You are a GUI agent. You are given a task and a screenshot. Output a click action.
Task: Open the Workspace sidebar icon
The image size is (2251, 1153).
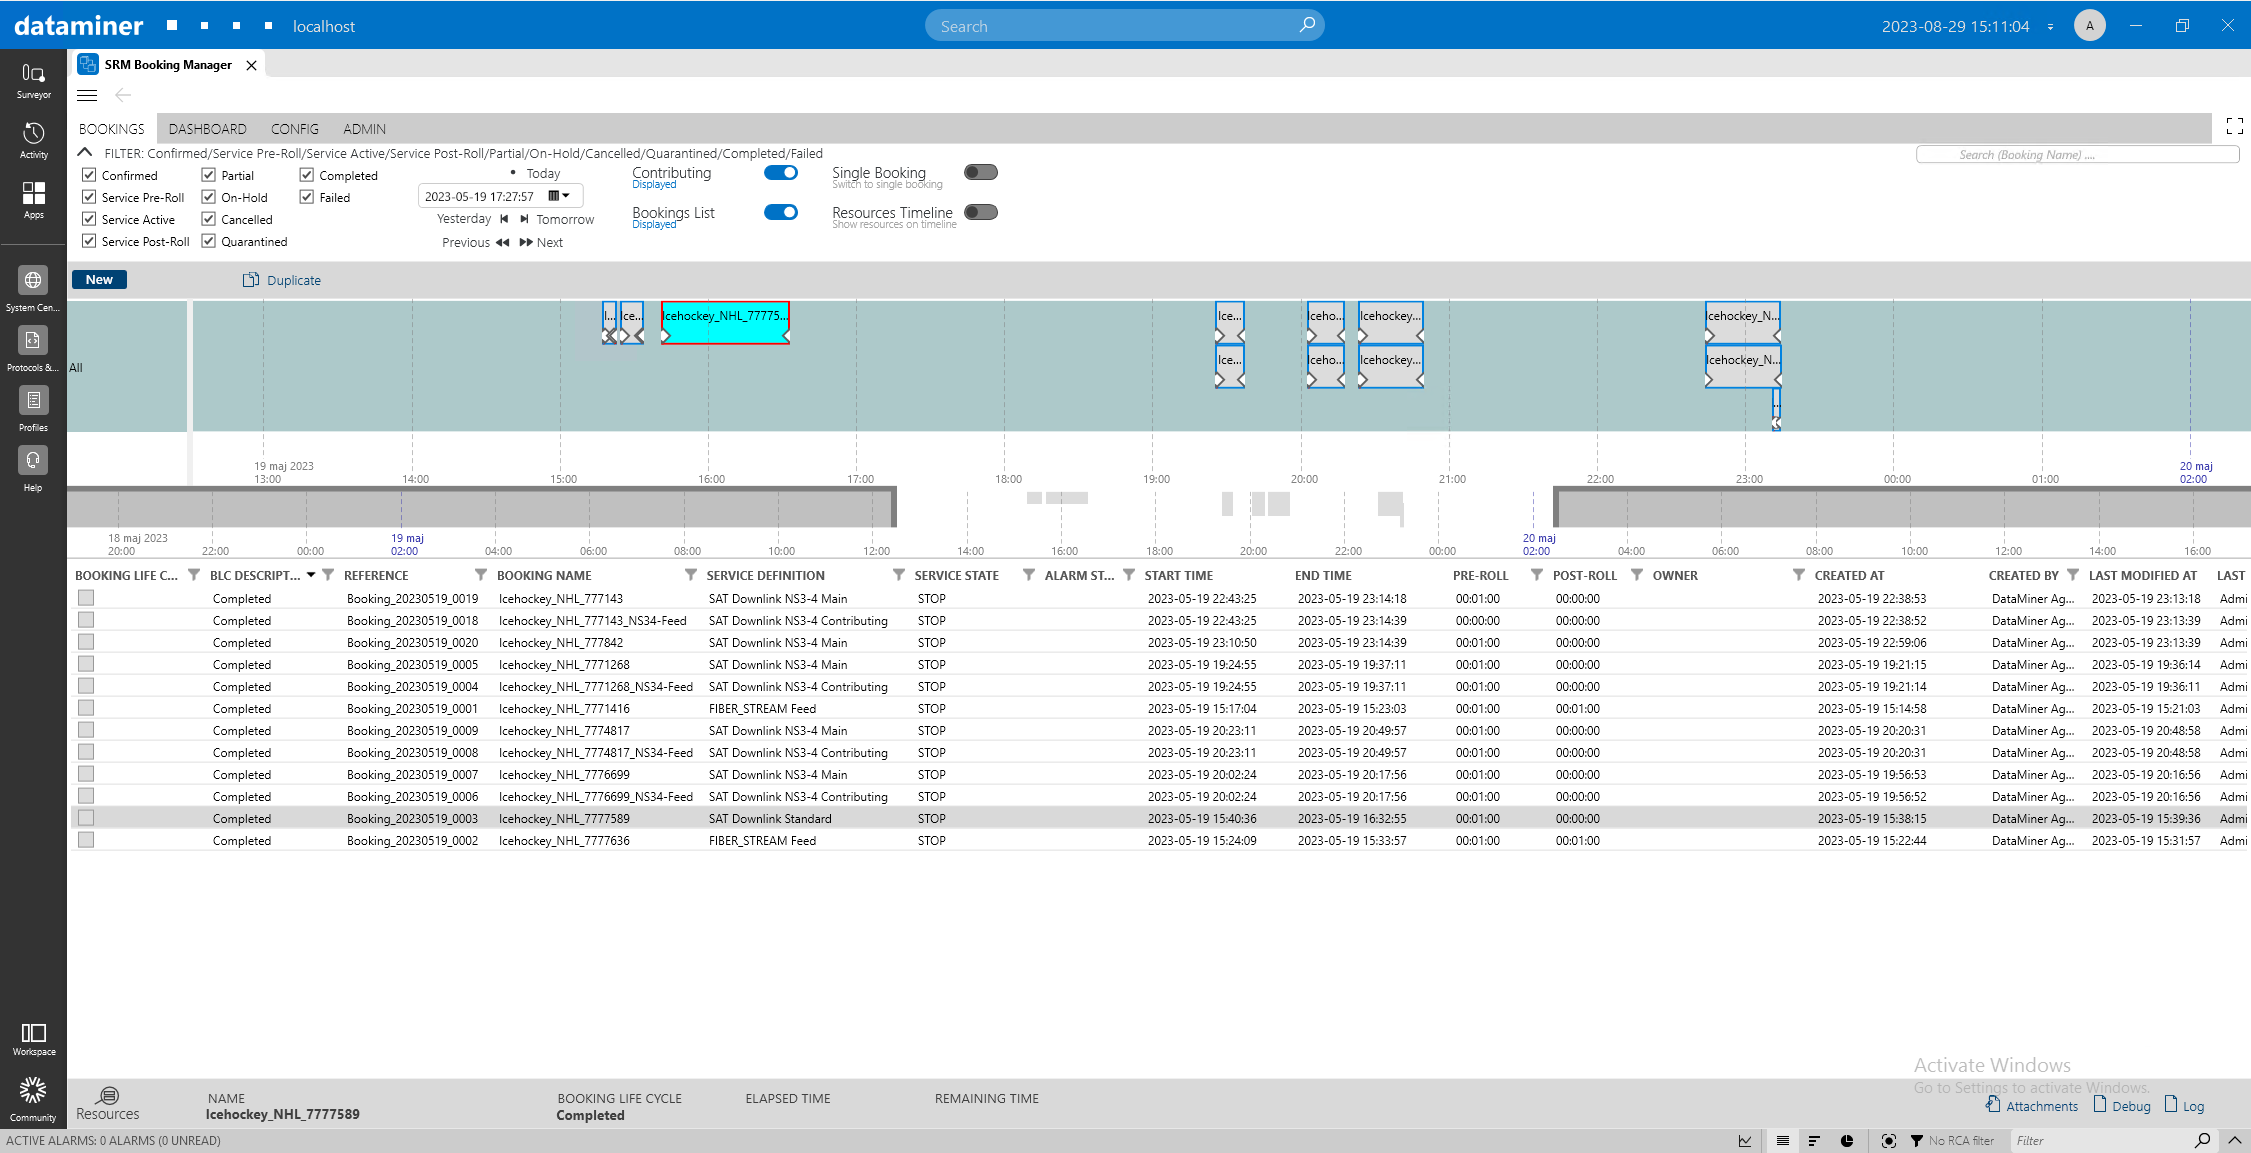[x=33, y=1039]
